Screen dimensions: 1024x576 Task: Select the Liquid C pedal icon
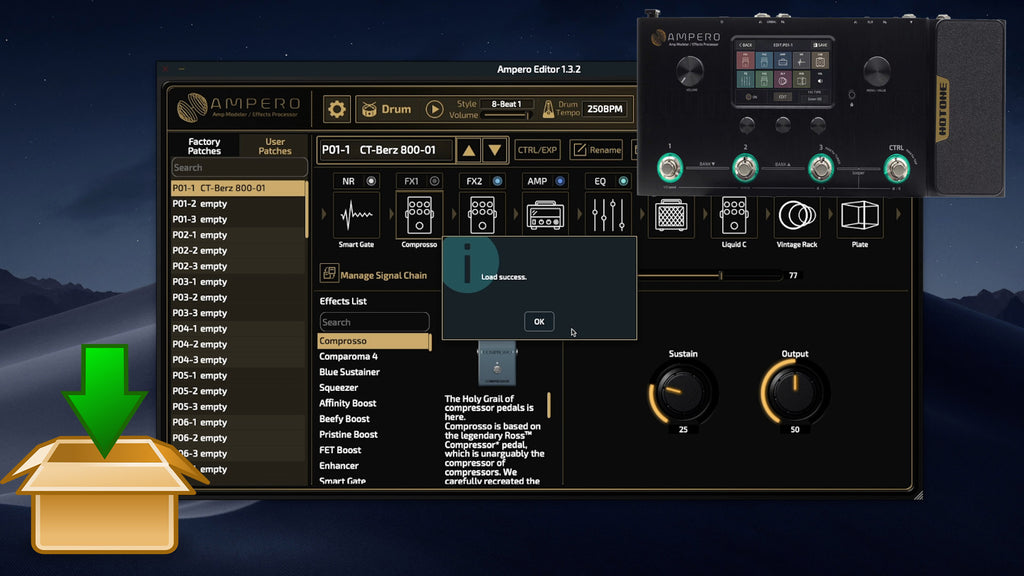[733, 216]
